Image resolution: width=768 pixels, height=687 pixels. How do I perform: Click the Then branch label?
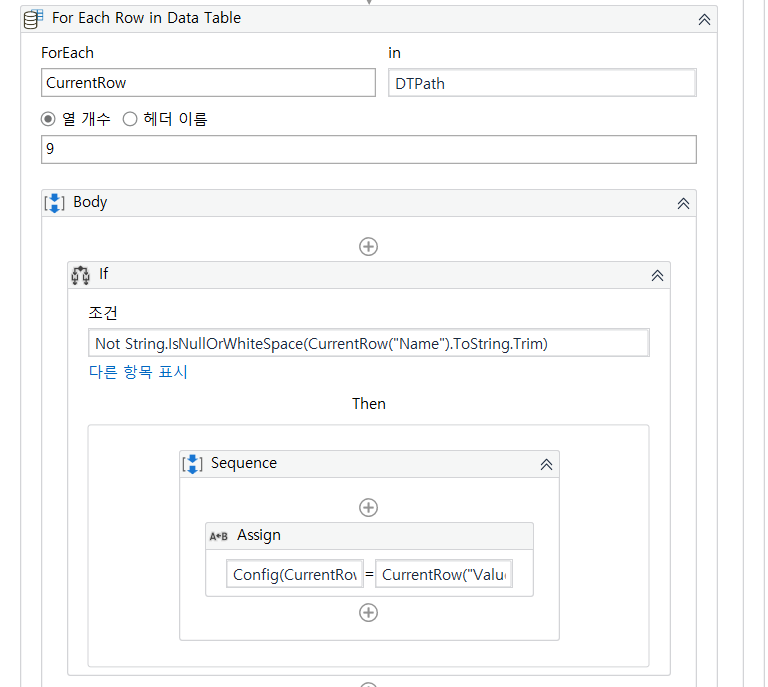(x=369, y=404)
